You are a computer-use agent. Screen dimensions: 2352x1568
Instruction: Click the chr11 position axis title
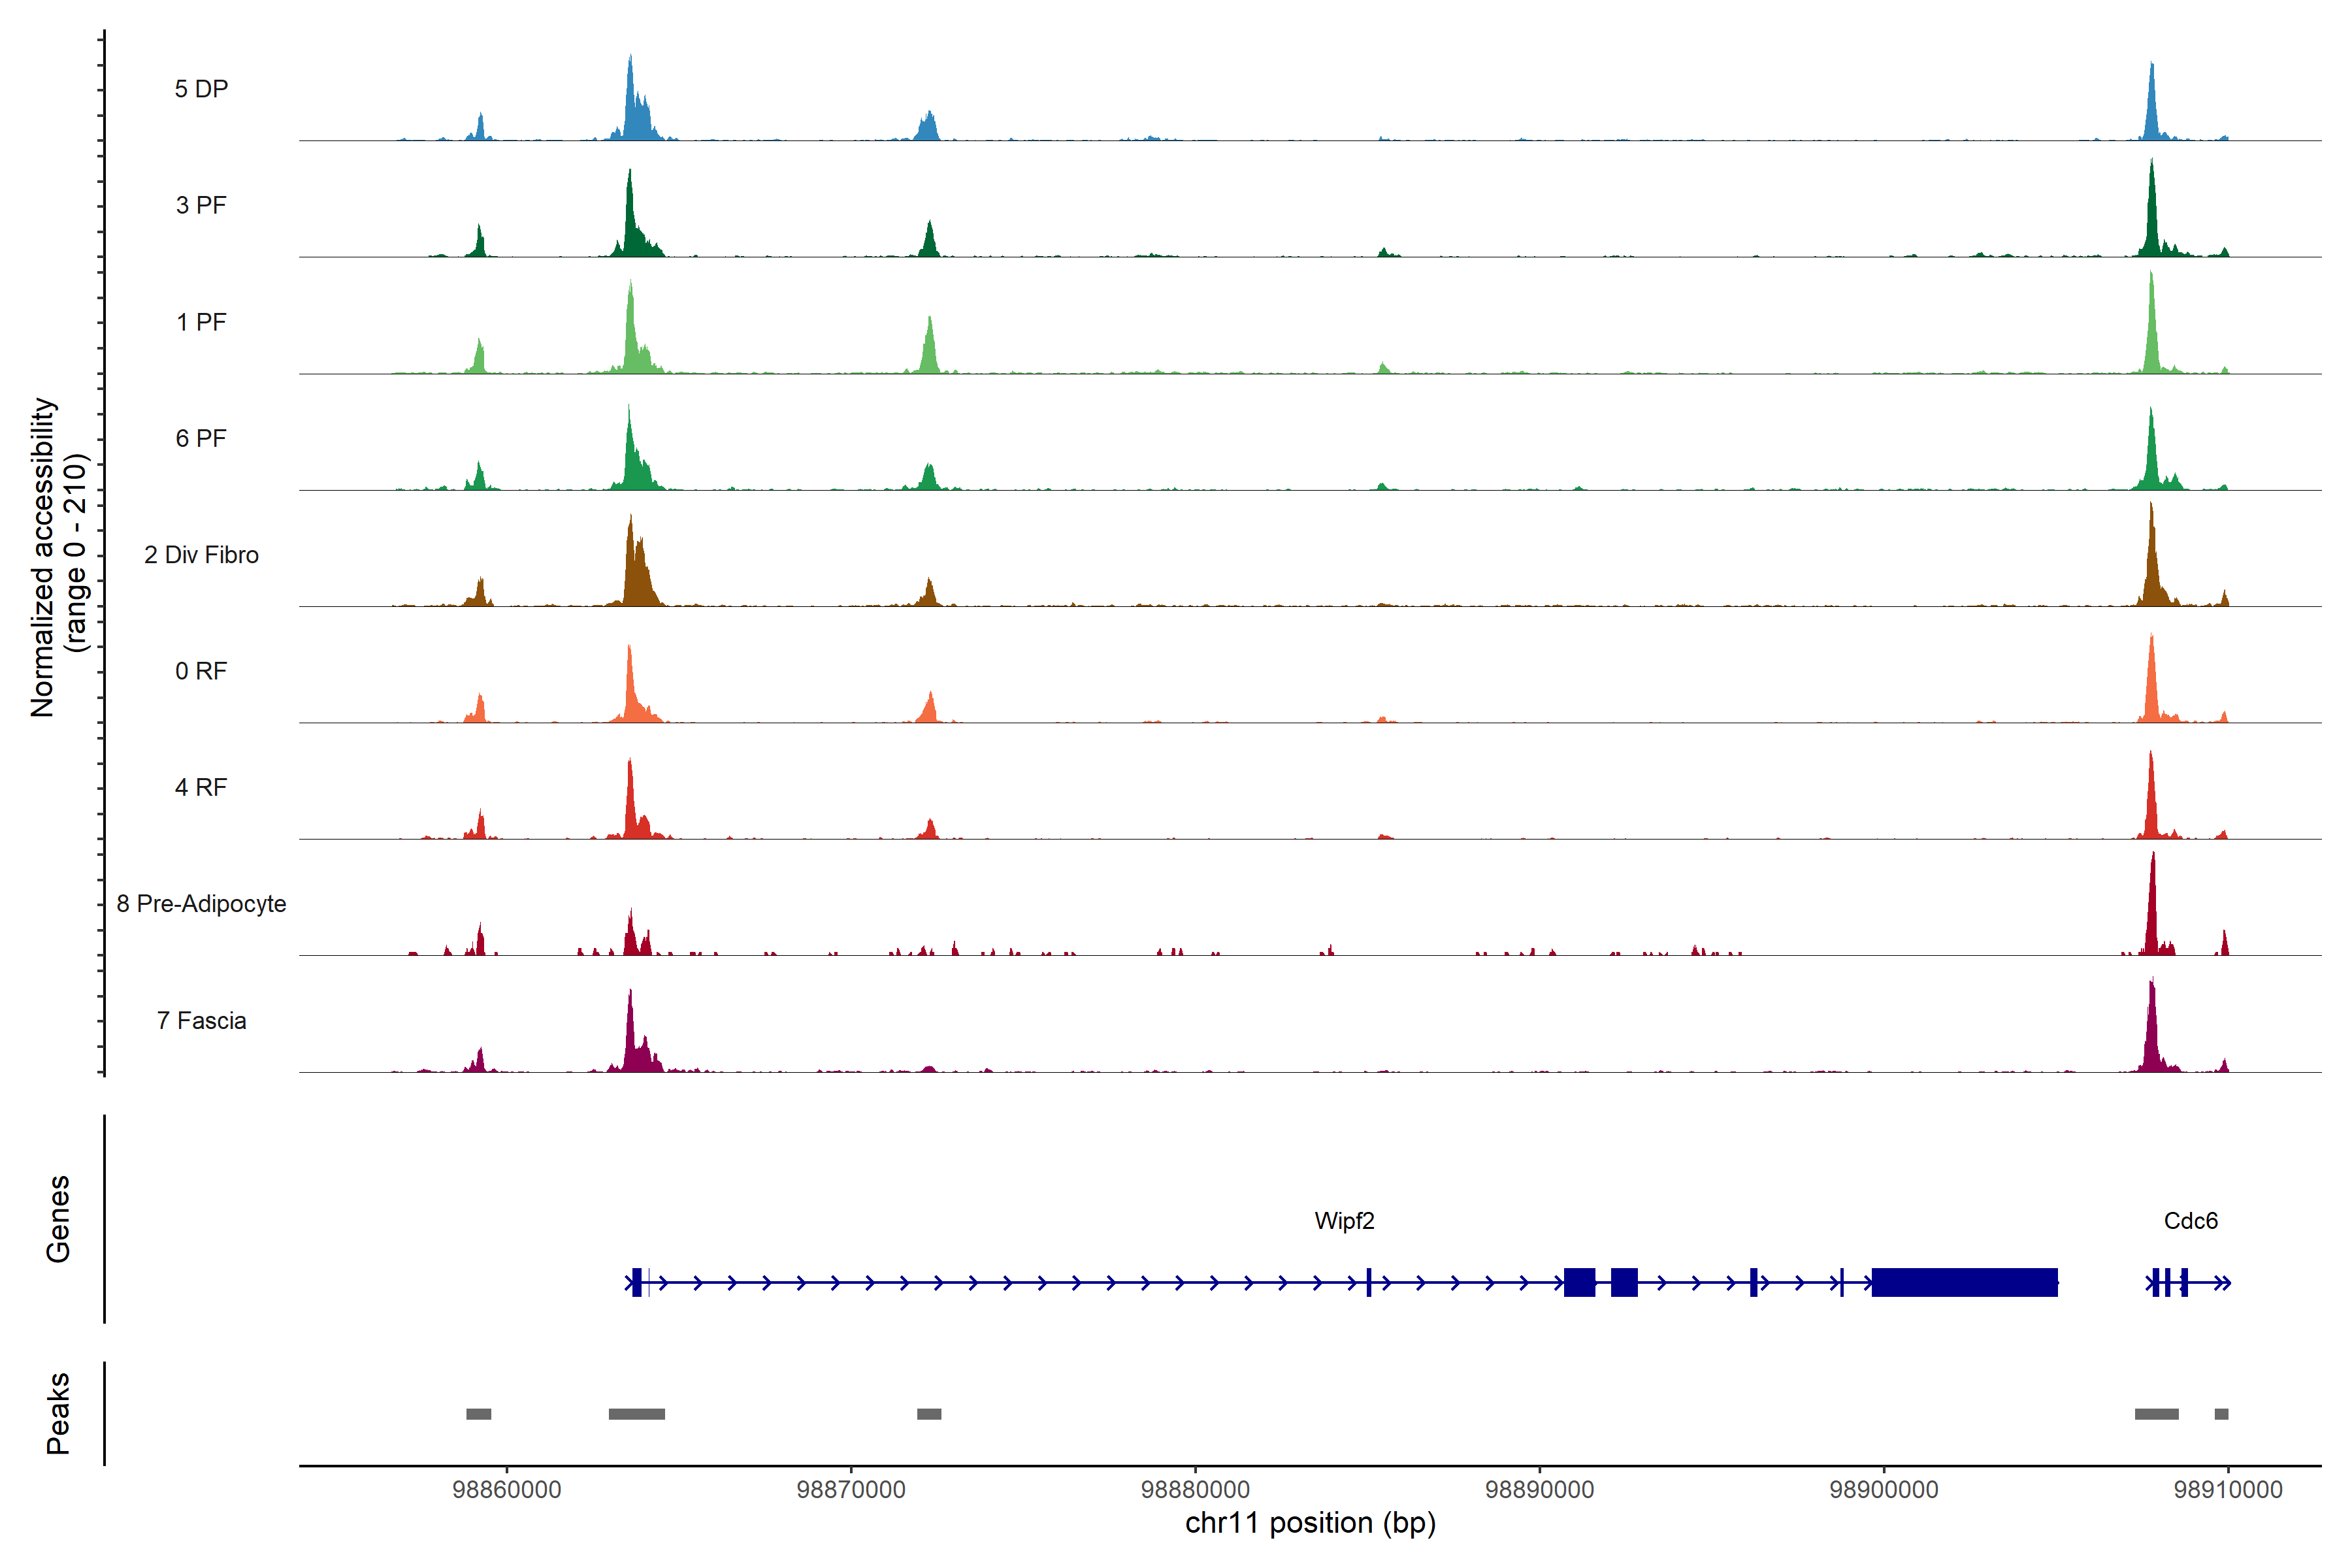[x=1310, y=1523]
